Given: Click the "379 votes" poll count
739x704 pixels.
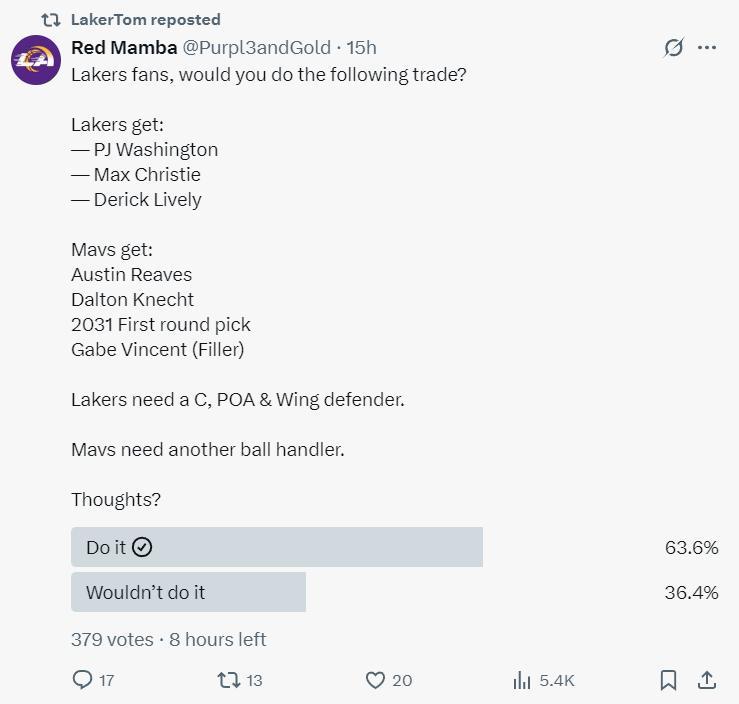Looking at the screenshot, I should tap(112, 639).
